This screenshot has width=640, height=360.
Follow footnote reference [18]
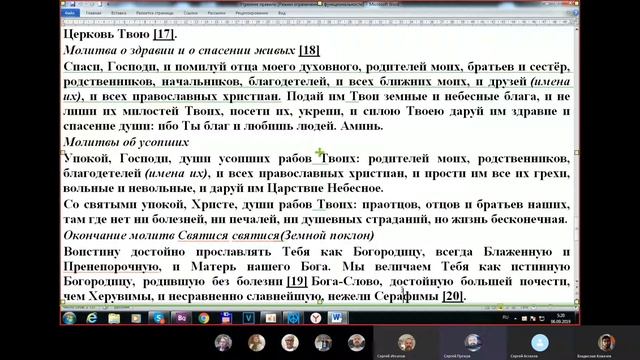309,50
